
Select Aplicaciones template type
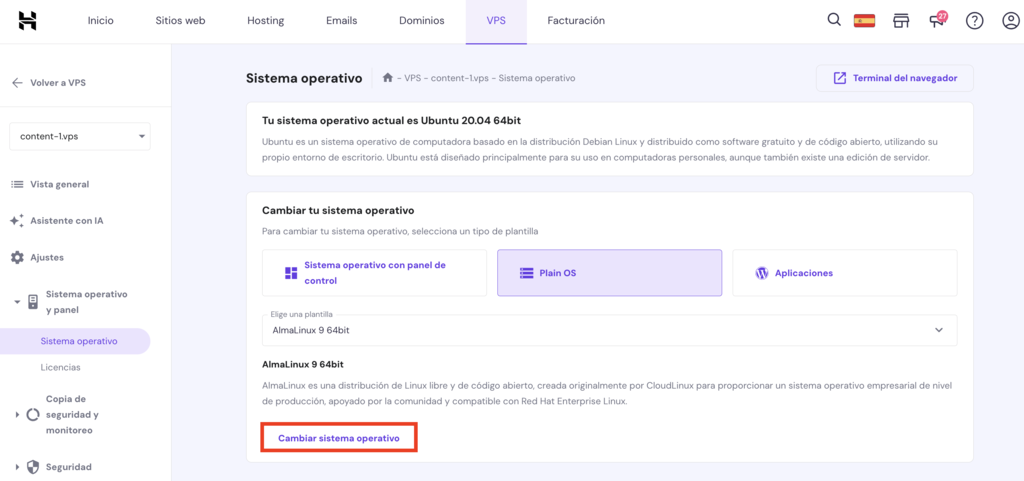[844, 273]
